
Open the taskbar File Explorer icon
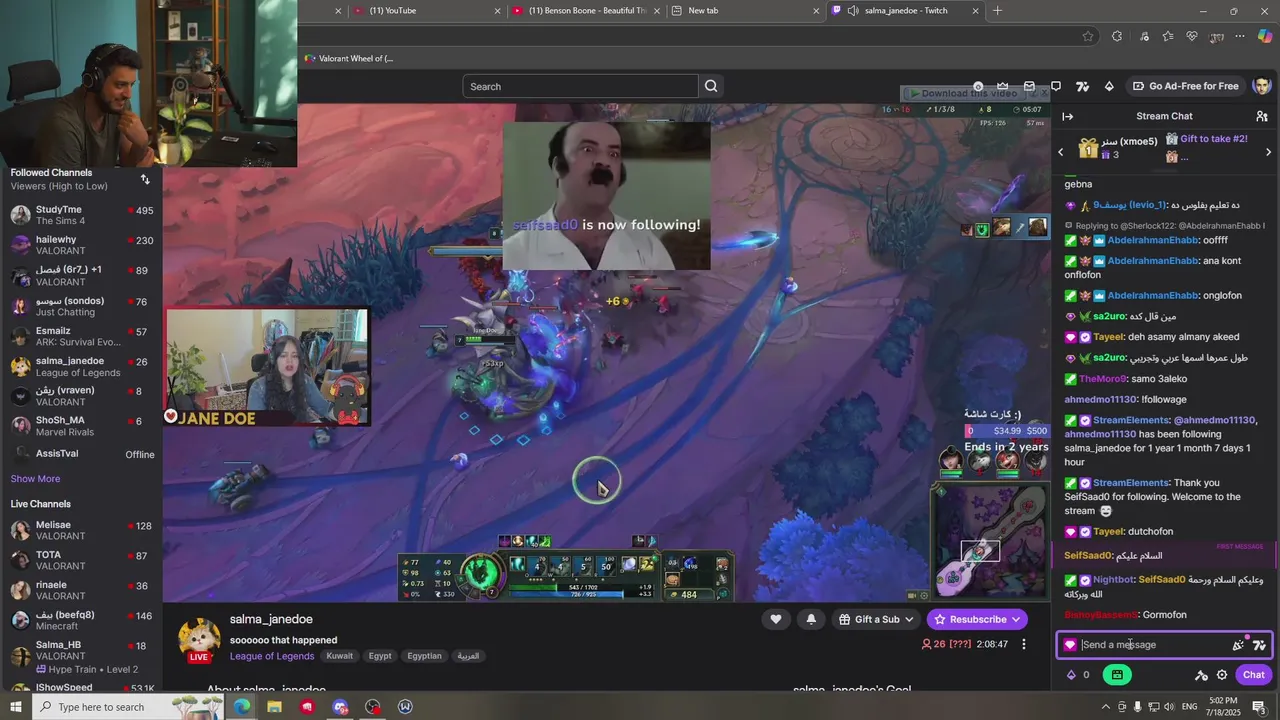click(274, 707)
